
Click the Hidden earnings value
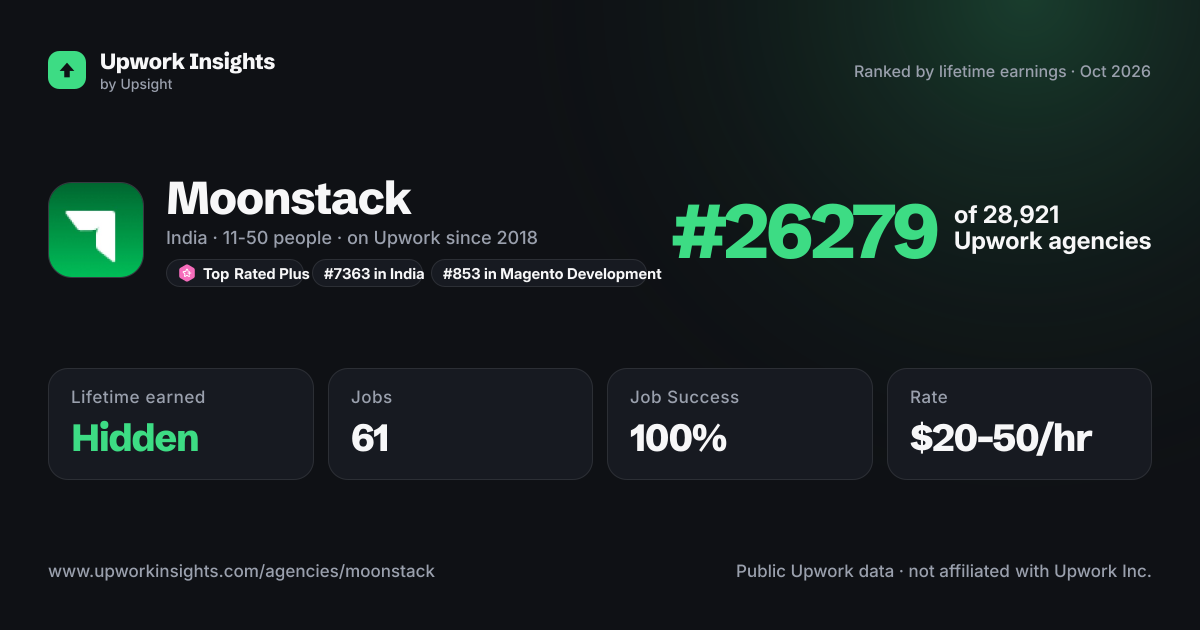click(x=135, y=438)
